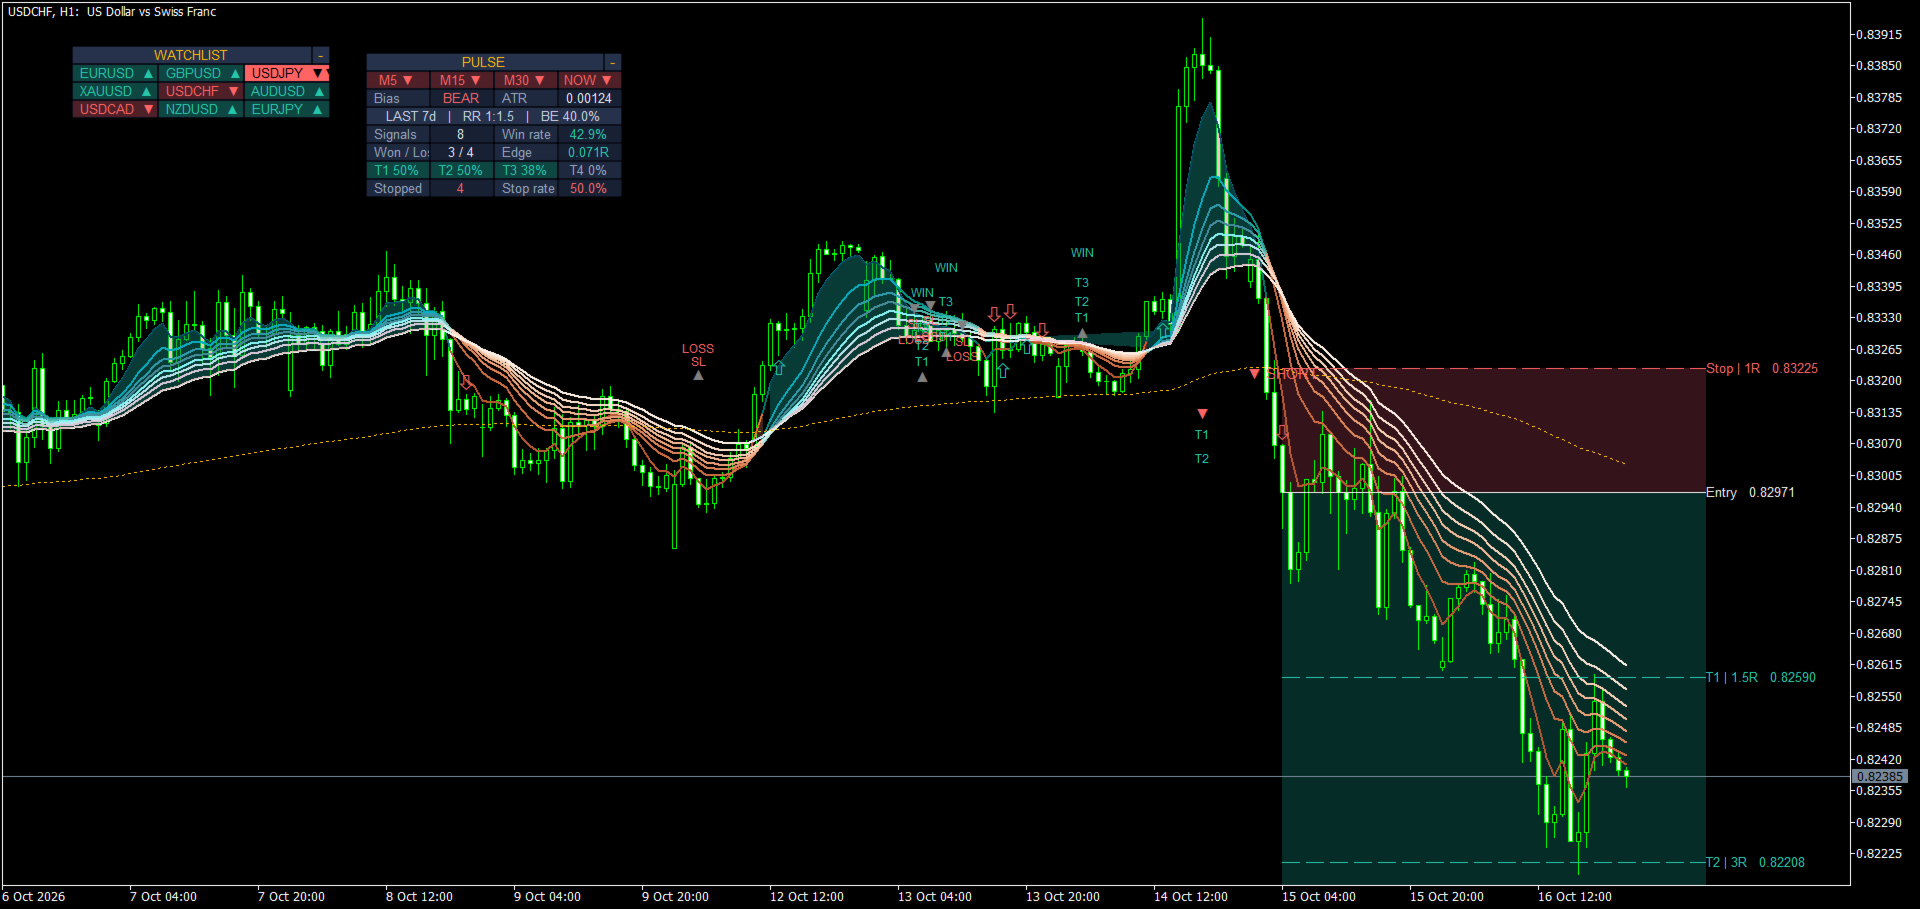Click the 15 Oct 04:00 time axis label

(x=1319, y=897)
